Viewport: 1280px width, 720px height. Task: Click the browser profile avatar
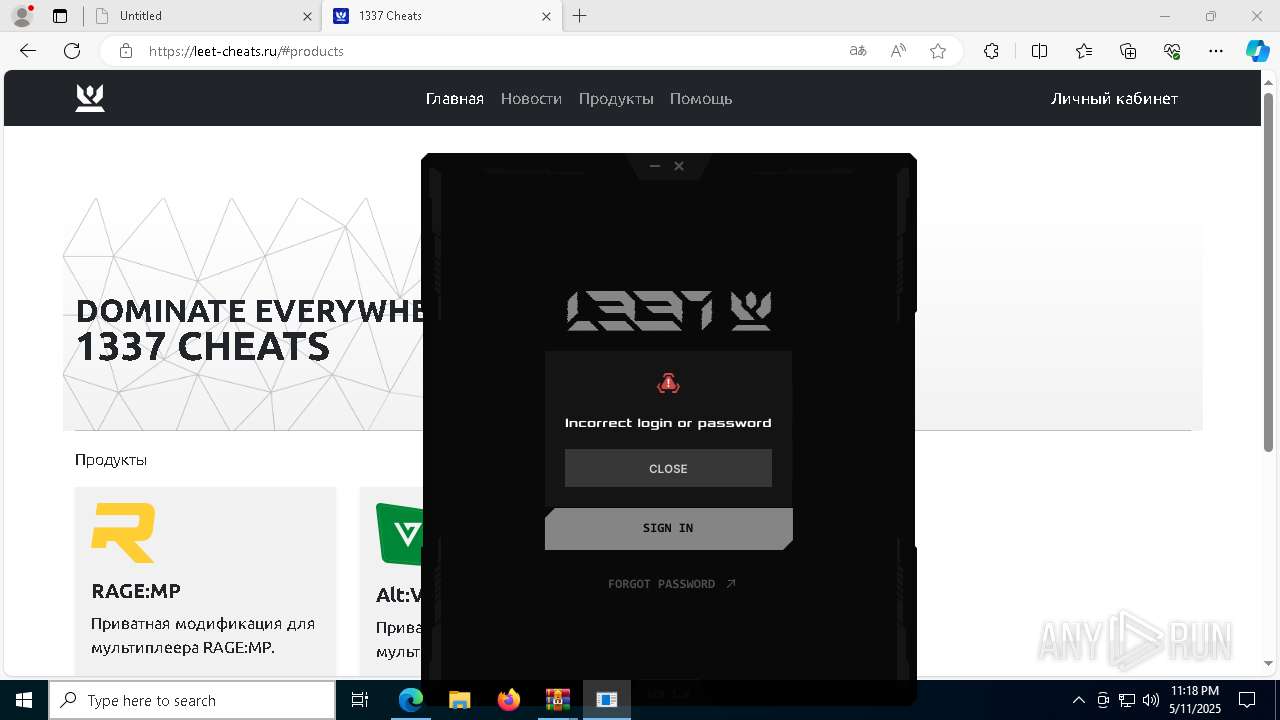[x=22, y=16]
